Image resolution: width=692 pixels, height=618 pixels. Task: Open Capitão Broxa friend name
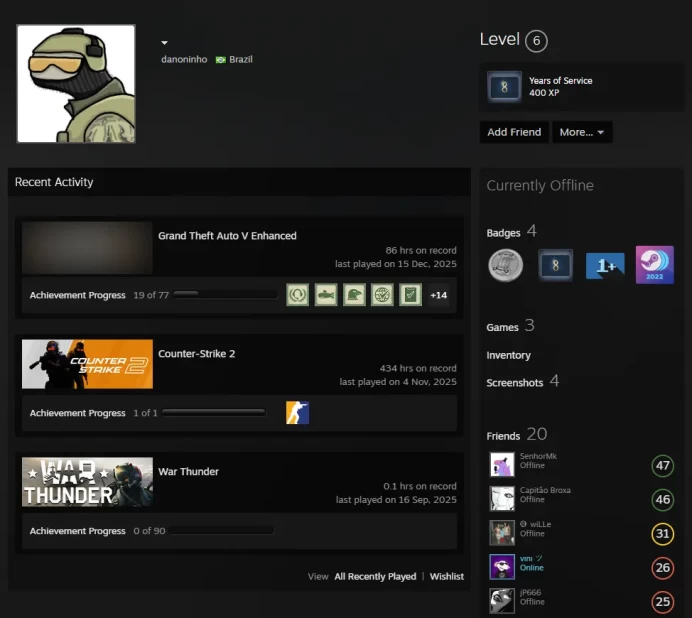pos(545,490)
